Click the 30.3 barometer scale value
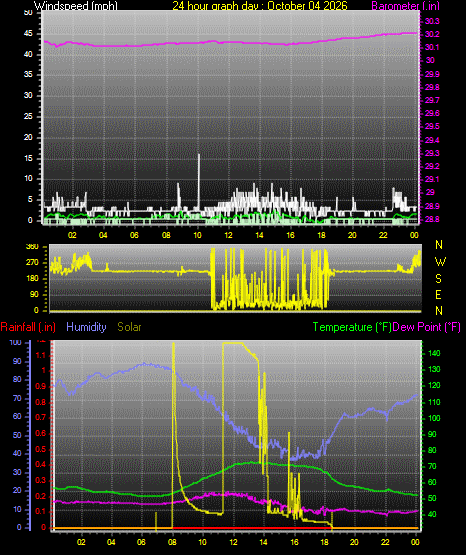Screen dimensions: 466x555 click(432, 21)
